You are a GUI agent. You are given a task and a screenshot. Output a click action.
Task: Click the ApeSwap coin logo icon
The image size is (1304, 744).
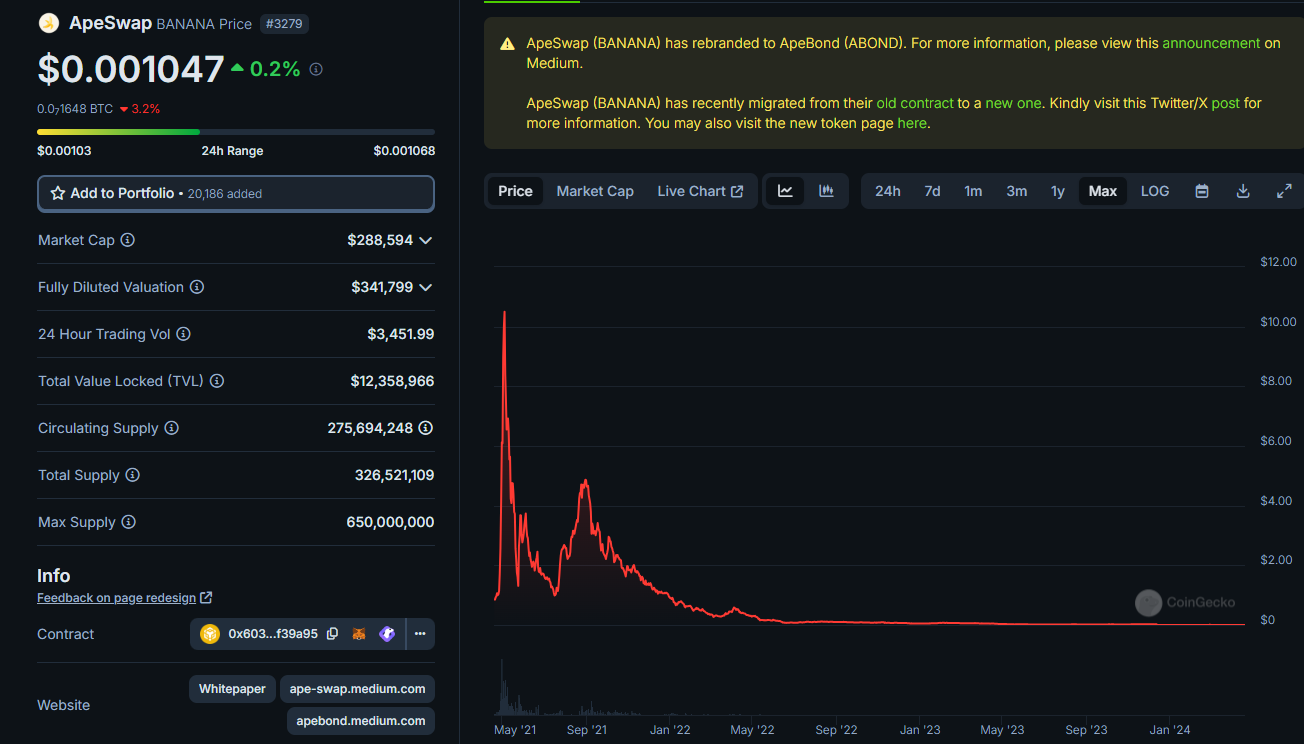(x=49, y=23)
